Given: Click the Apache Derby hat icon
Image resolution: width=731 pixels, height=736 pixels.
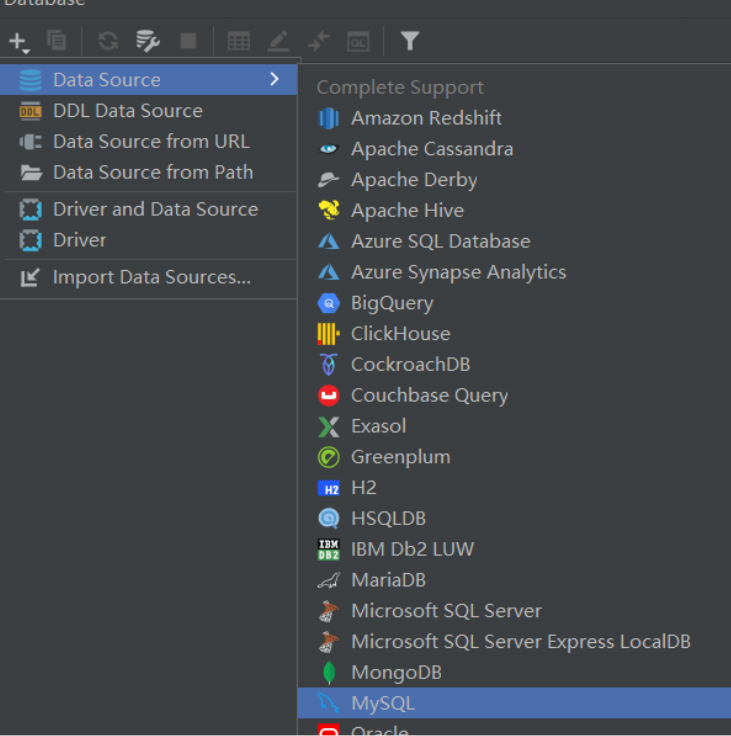Looking at the screenshot, I should click(328, 180).
